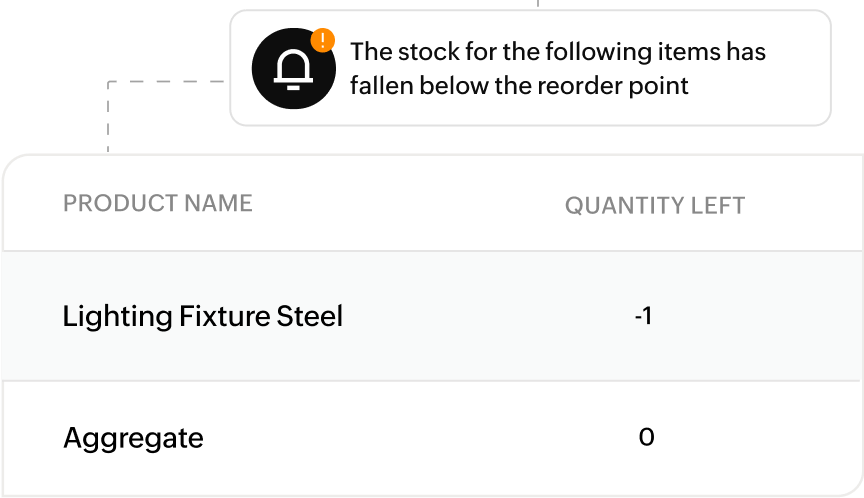Click the bell notification icon
864x498 pixels.
coord(292,68)
